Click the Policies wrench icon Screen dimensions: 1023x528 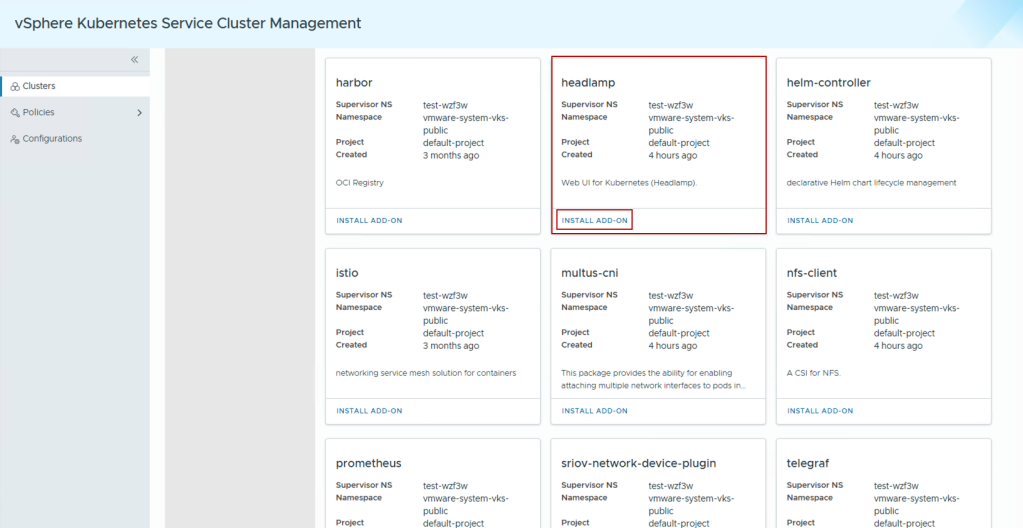tap(15, 113)
